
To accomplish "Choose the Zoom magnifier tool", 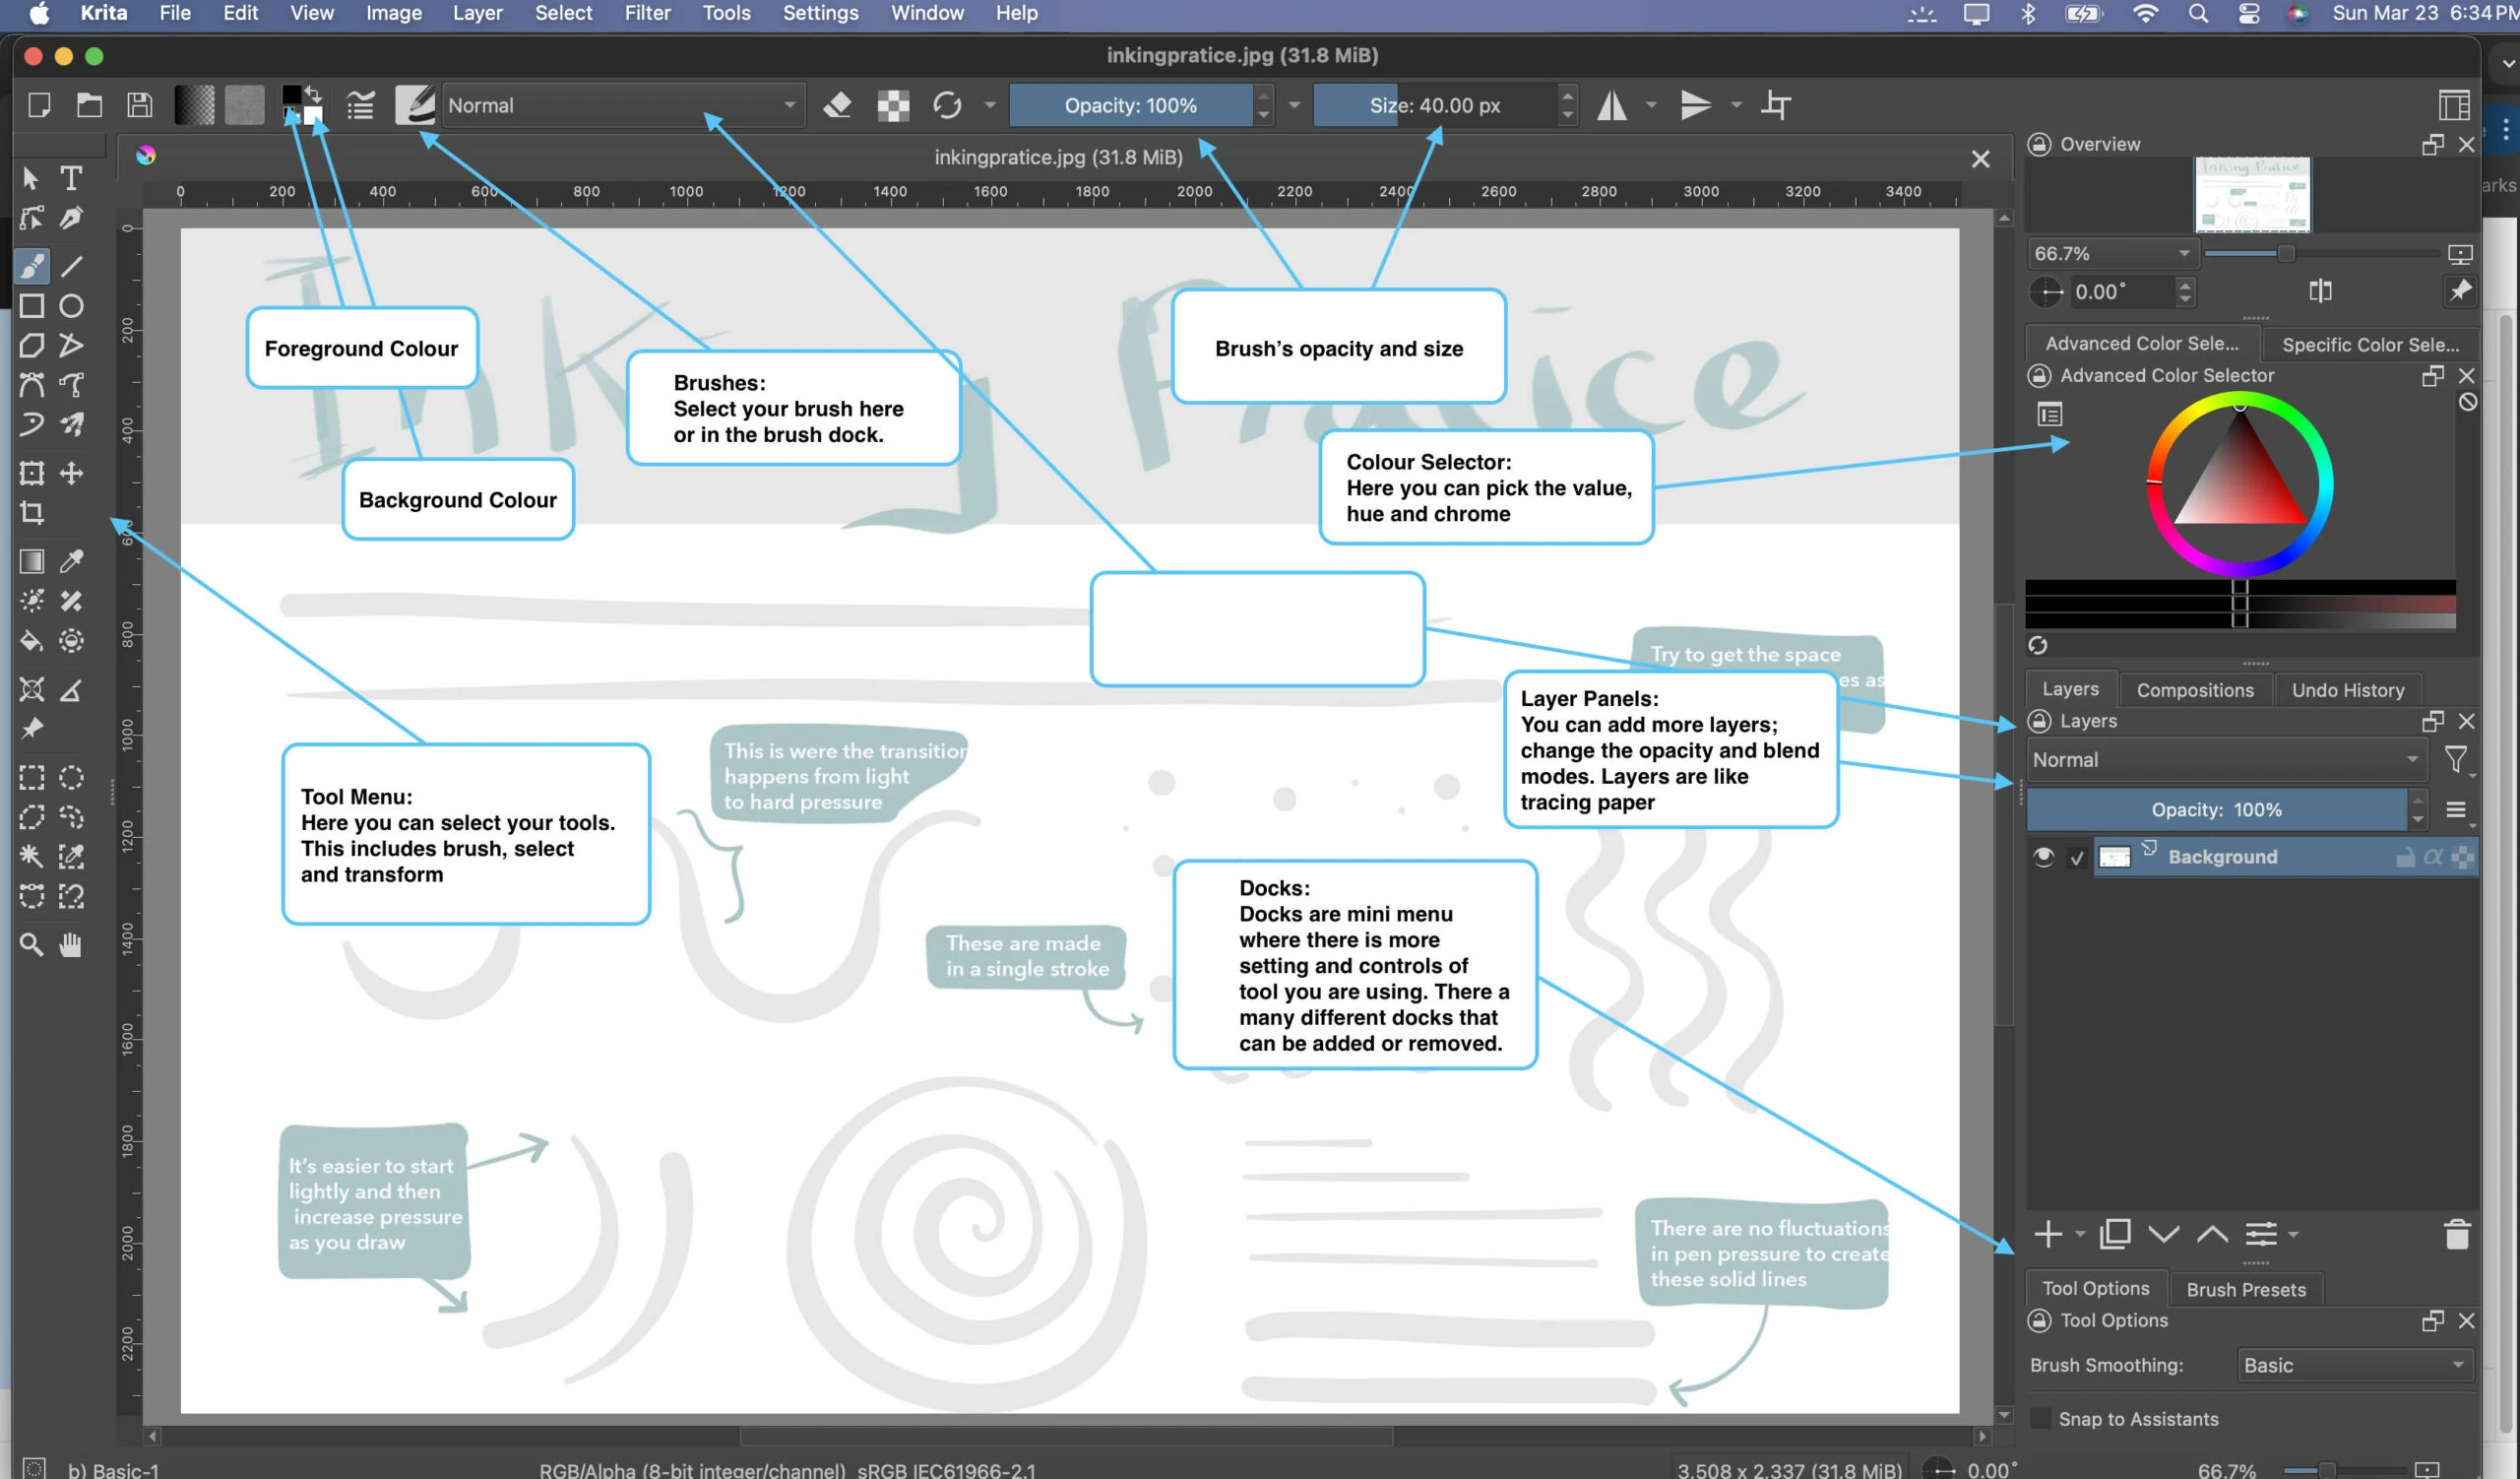I will [x=32, y=945].
